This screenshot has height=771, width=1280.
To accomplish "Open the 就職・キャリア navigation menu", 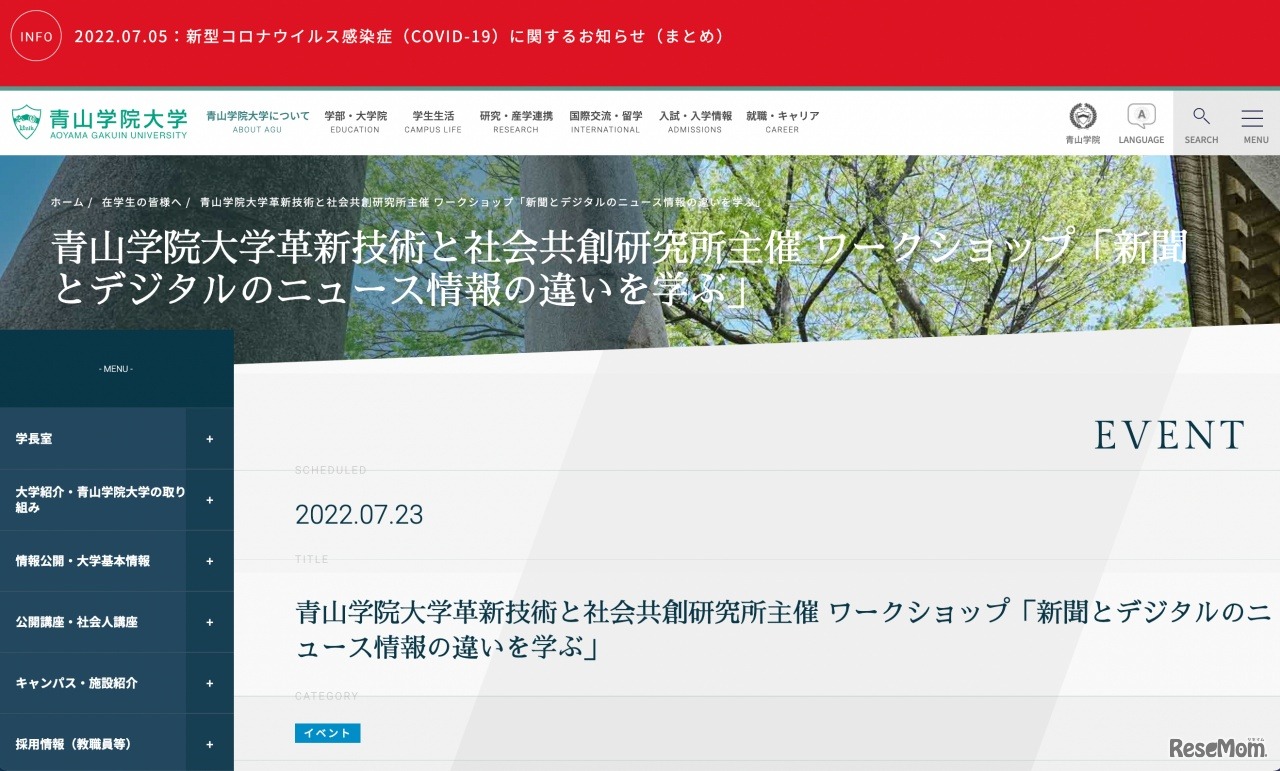I will (x=783, y=120).
